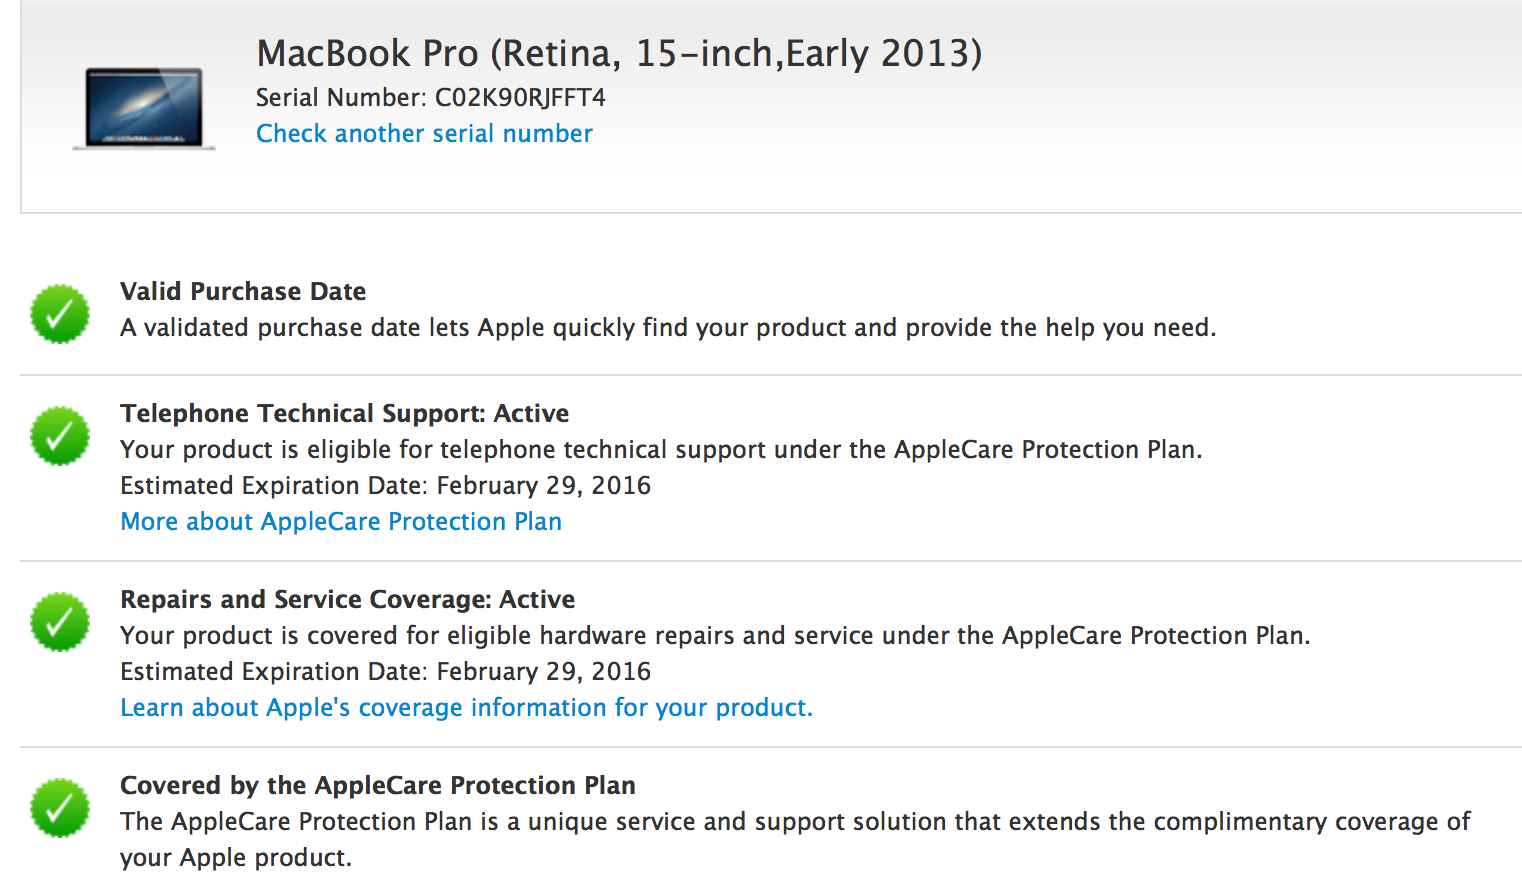Click the Covered by the AppleCare Protection Plan heading
Screen dimensions: 1522x896
(378, 785)
